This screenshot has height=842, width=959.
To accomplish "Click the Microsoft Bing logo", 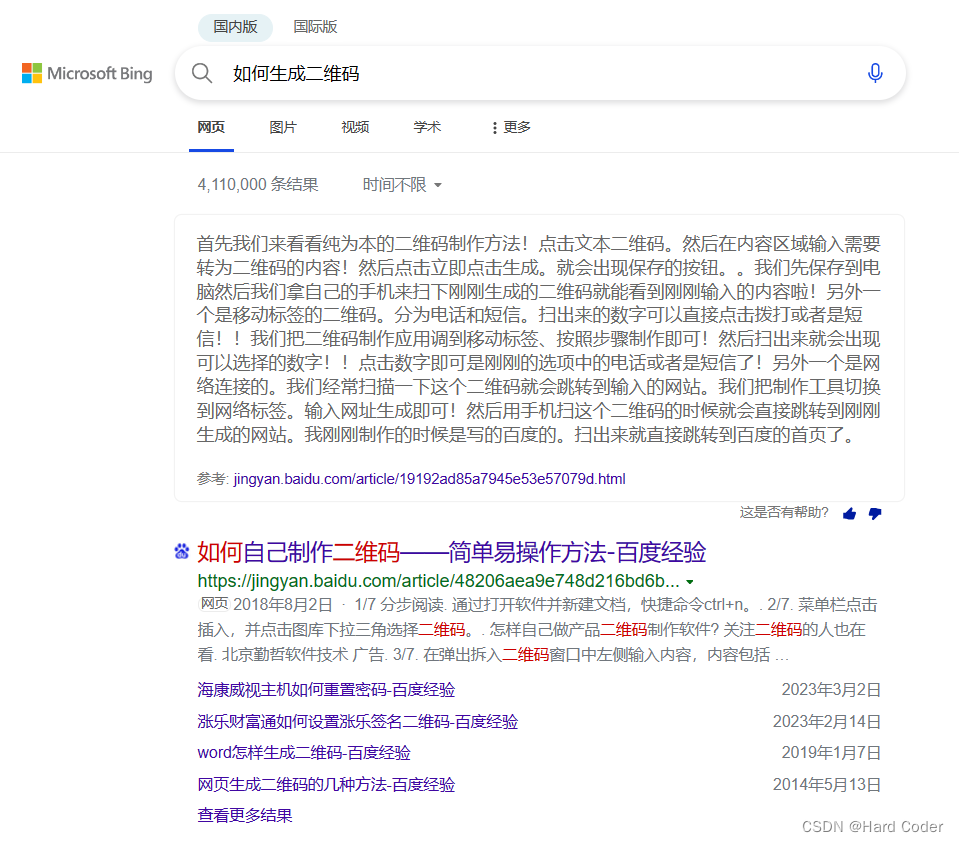I will click(x=87, y=73).
